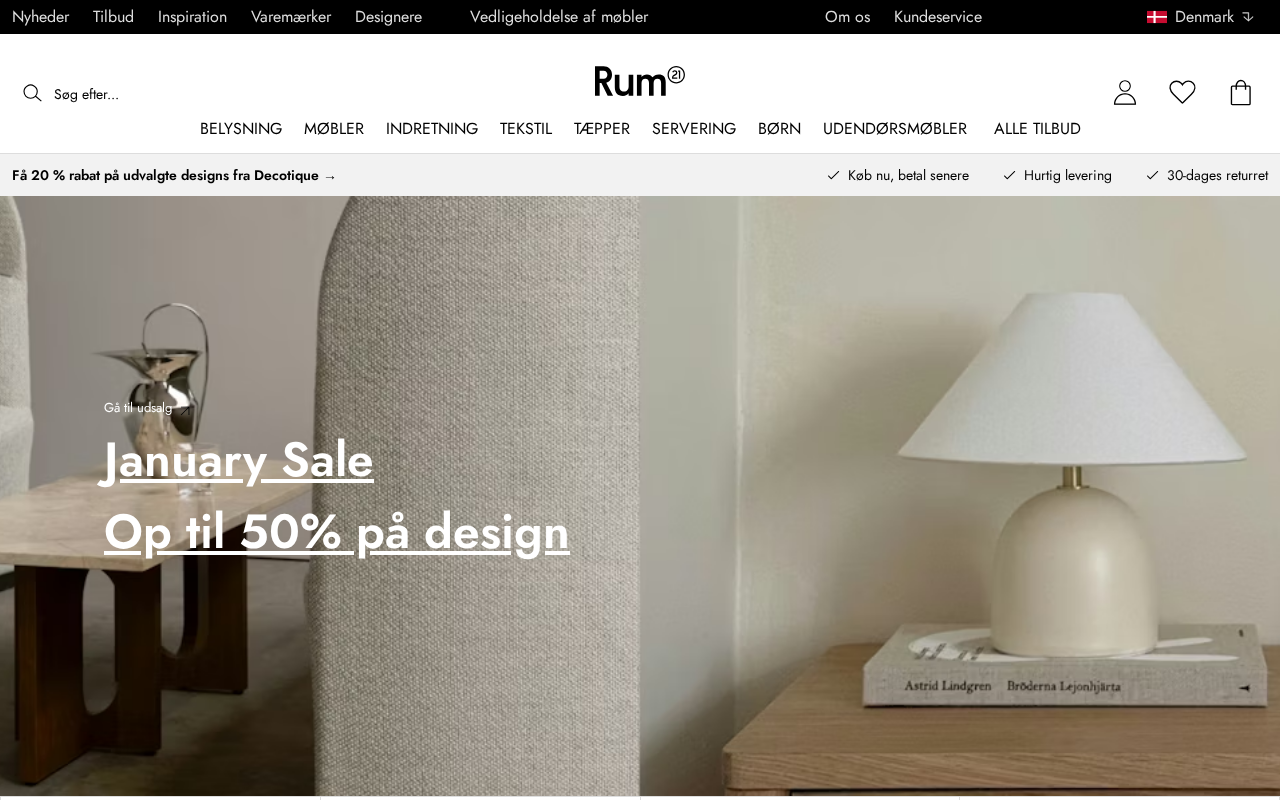Click the lamp hero image
Image resolution: width=1280 pixels, height=800 pixels.
(x=960, y=496)
